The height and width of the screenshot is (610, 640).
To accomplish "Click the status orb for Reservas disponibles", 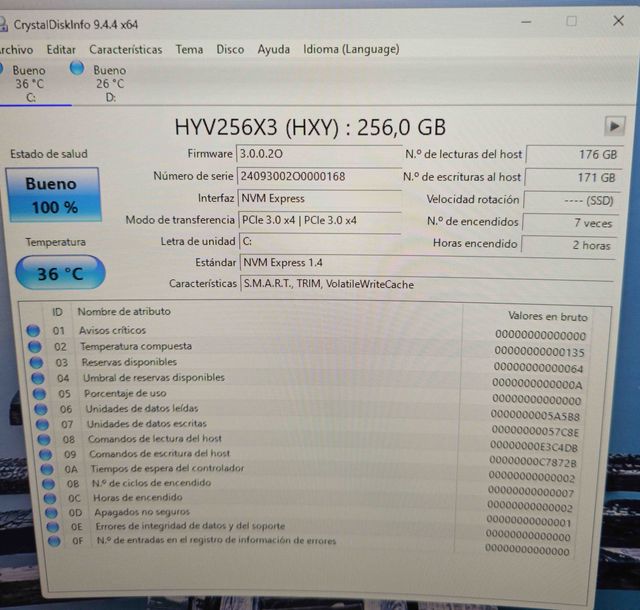I will 36,363.
